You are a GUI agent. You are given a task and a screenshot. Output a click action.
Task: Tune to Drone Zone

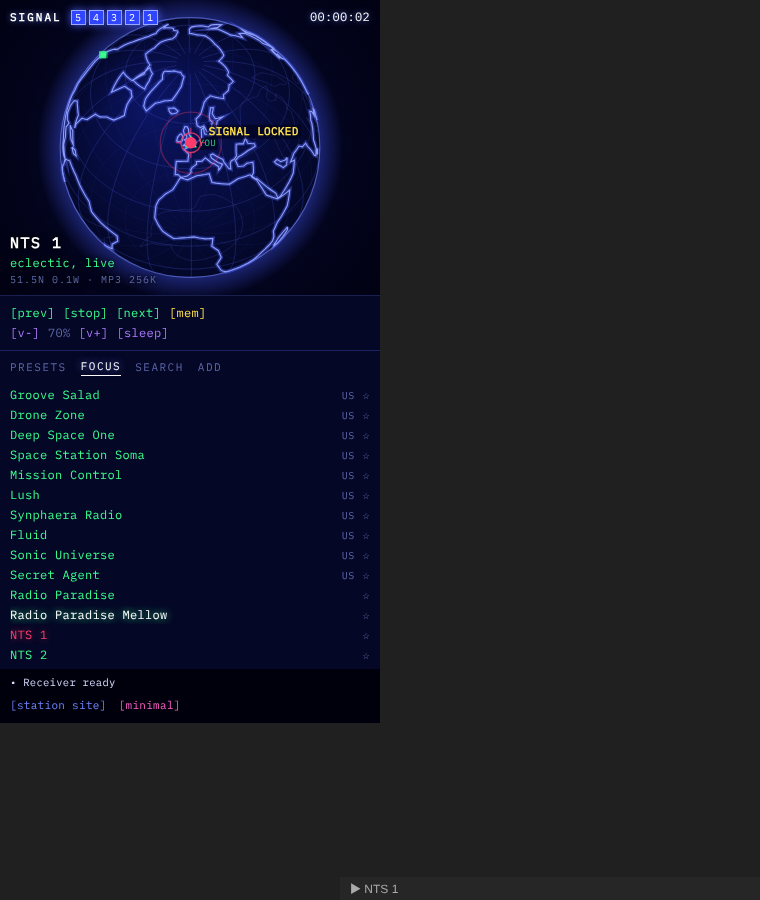[47, 415]
